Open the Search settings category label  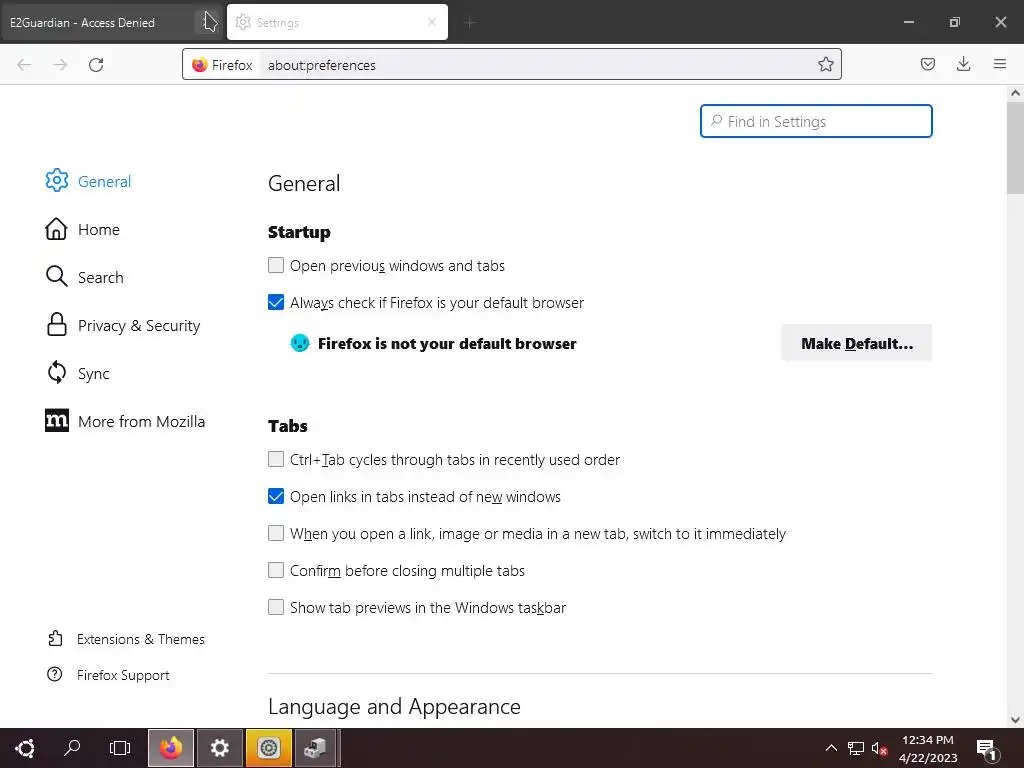[101, 278]
